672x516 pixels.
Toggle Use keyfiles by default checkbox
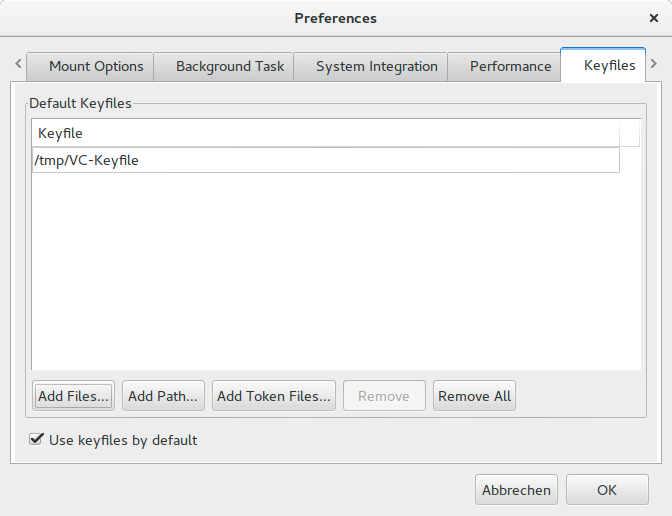[37, 440]
